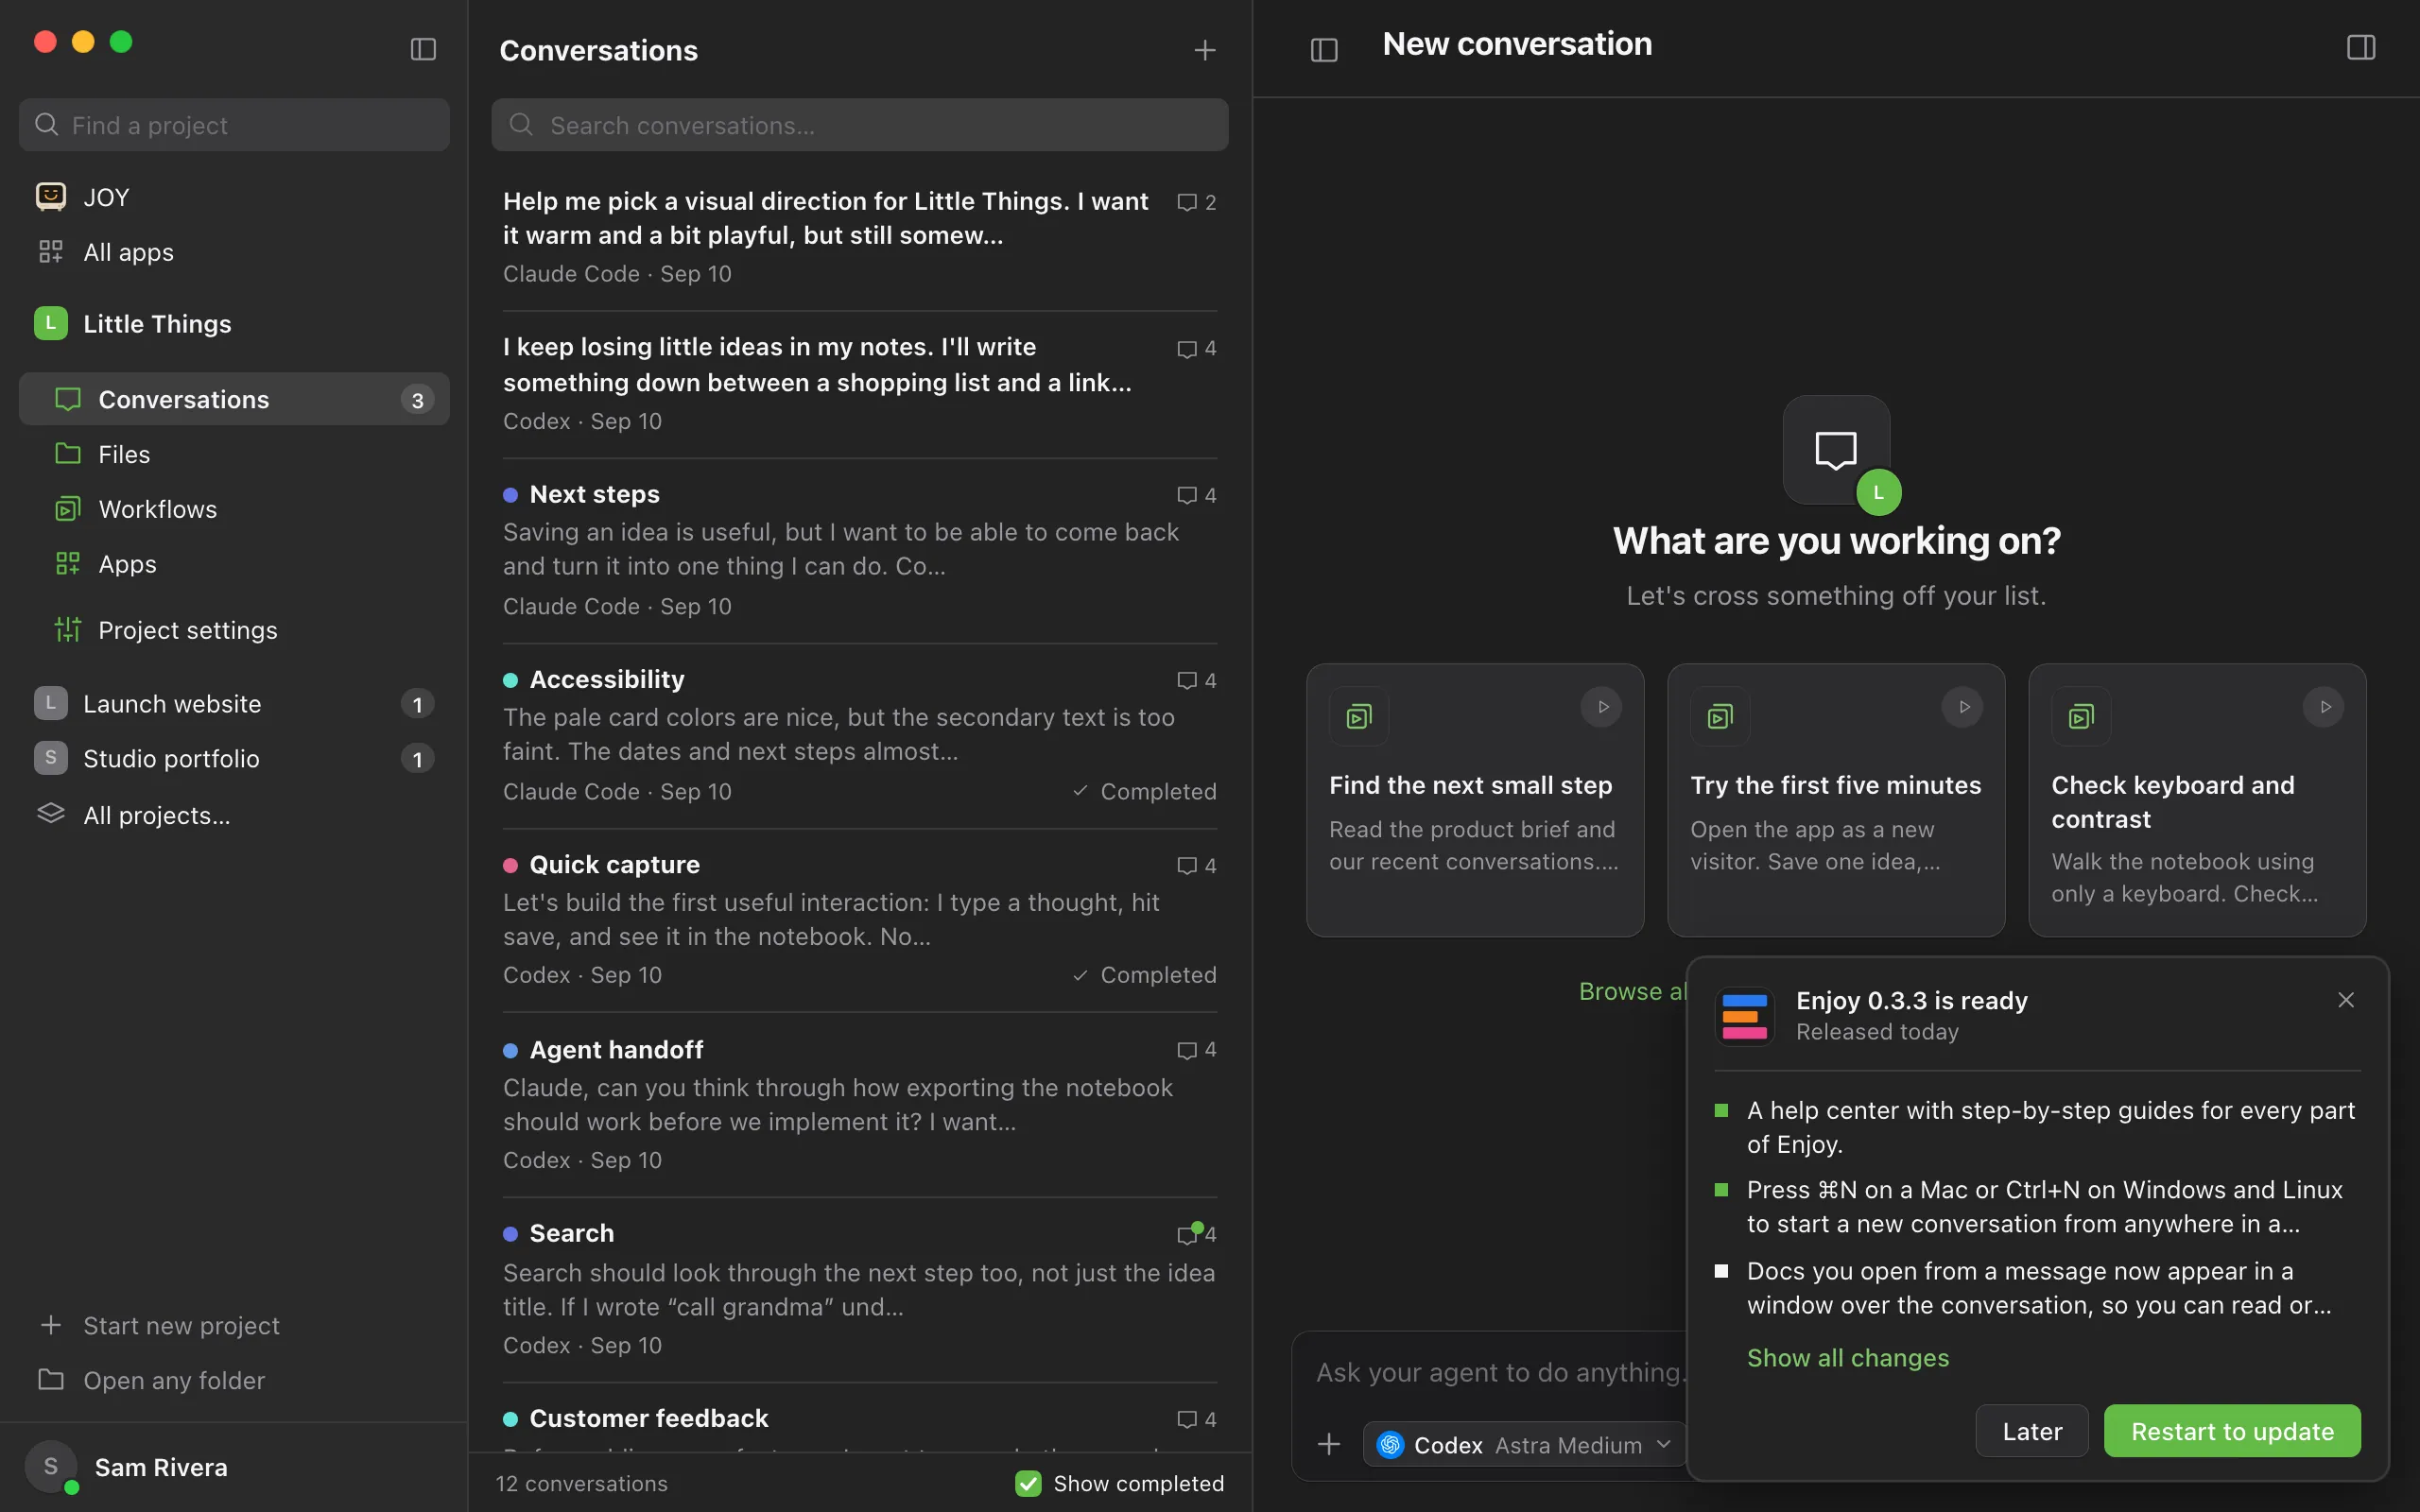Image resolution: width=2420 pixels, height=1512 pixels.
Task: Click the Browse all link
Action: coord(1633,991)
